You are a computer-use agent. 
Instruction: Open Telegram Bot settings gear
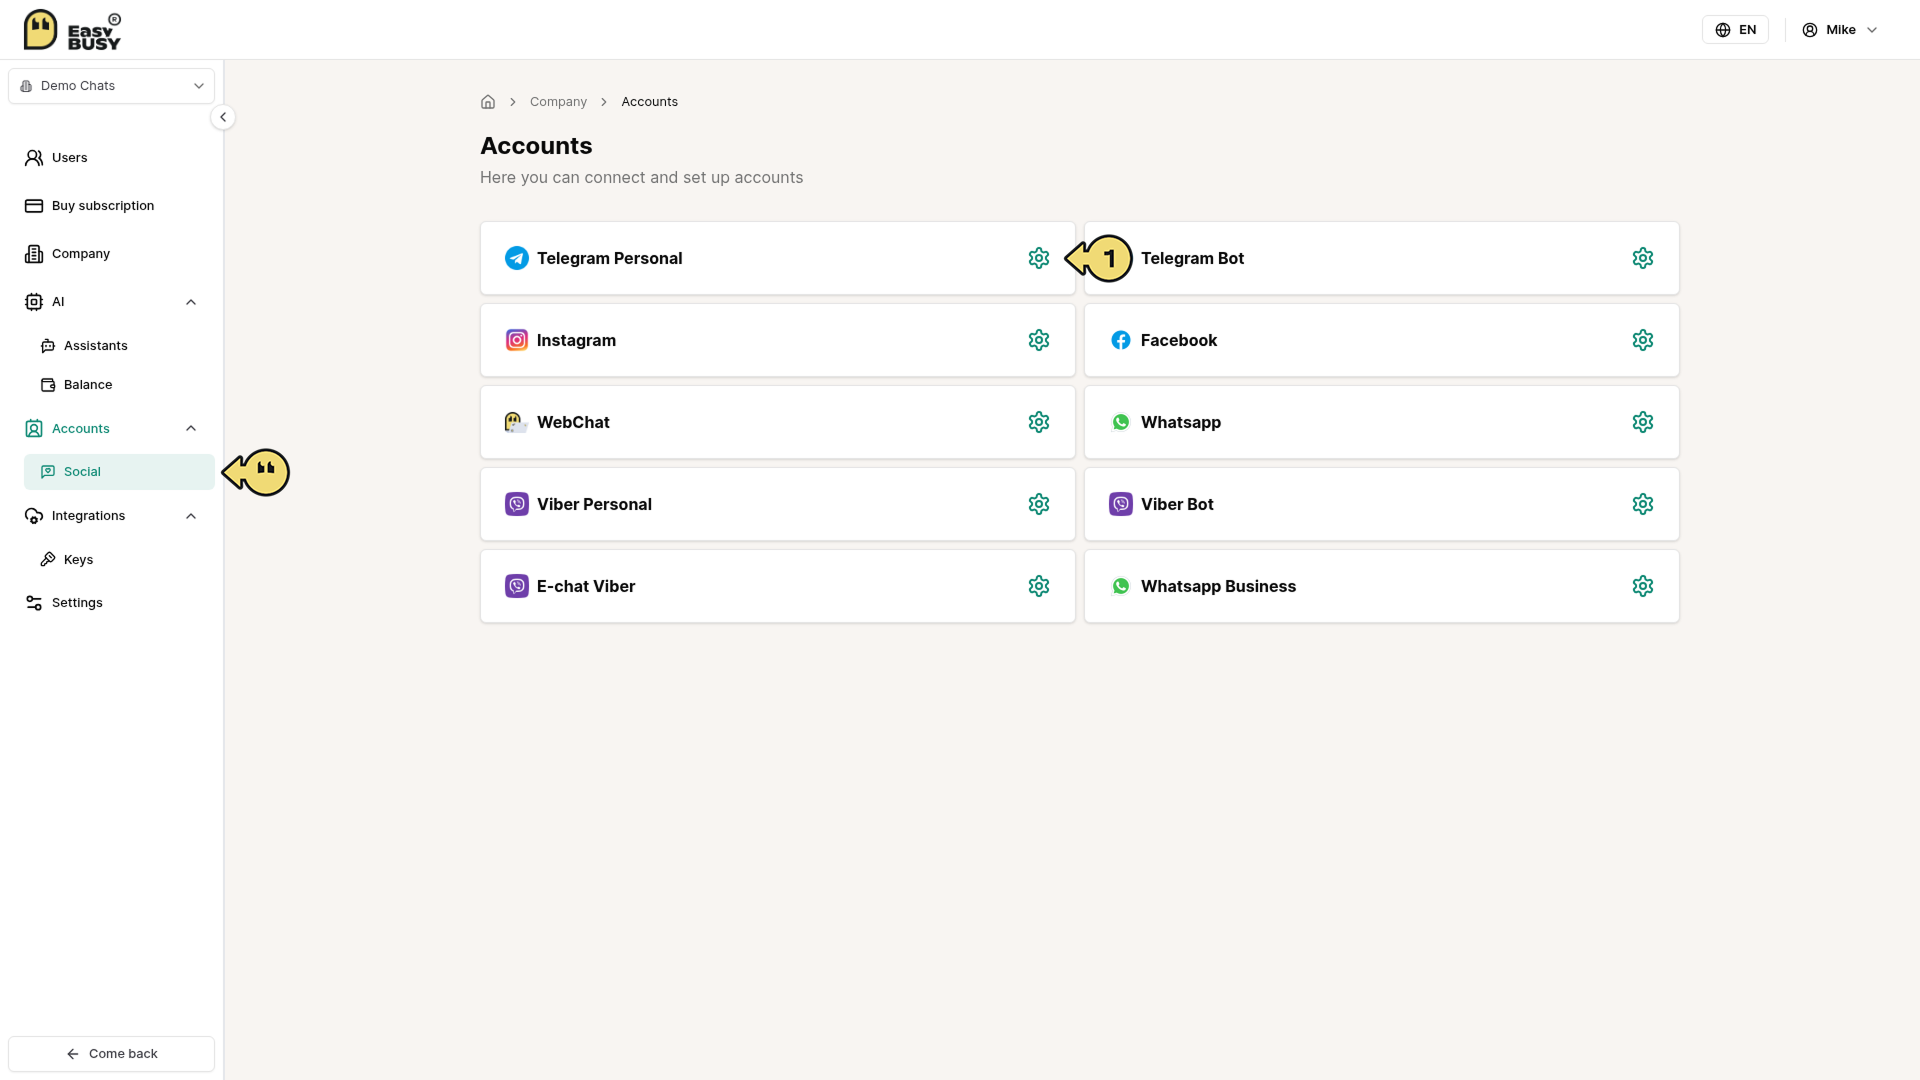[x=1643, y=258]
